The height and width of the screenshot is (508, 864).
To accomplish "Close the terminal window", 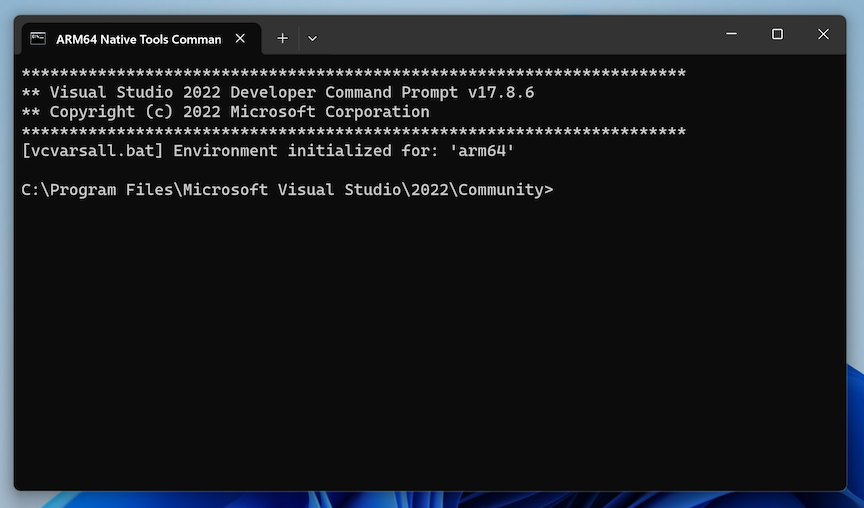I will point(823,34).
